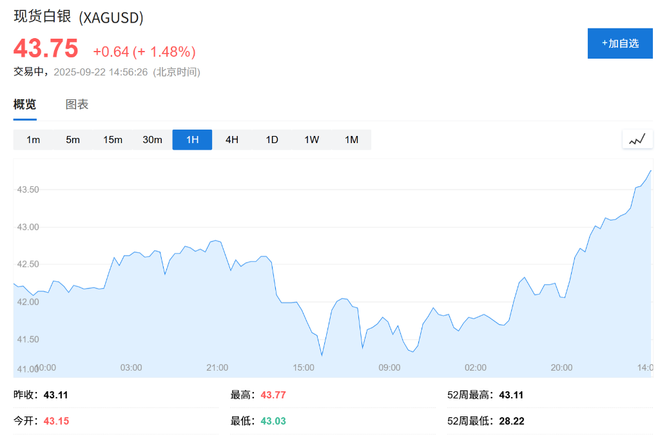This screenshot has height=439, width=660.
Task: Click the 现货白银 (XAGUSD) title
Action: 78,18
